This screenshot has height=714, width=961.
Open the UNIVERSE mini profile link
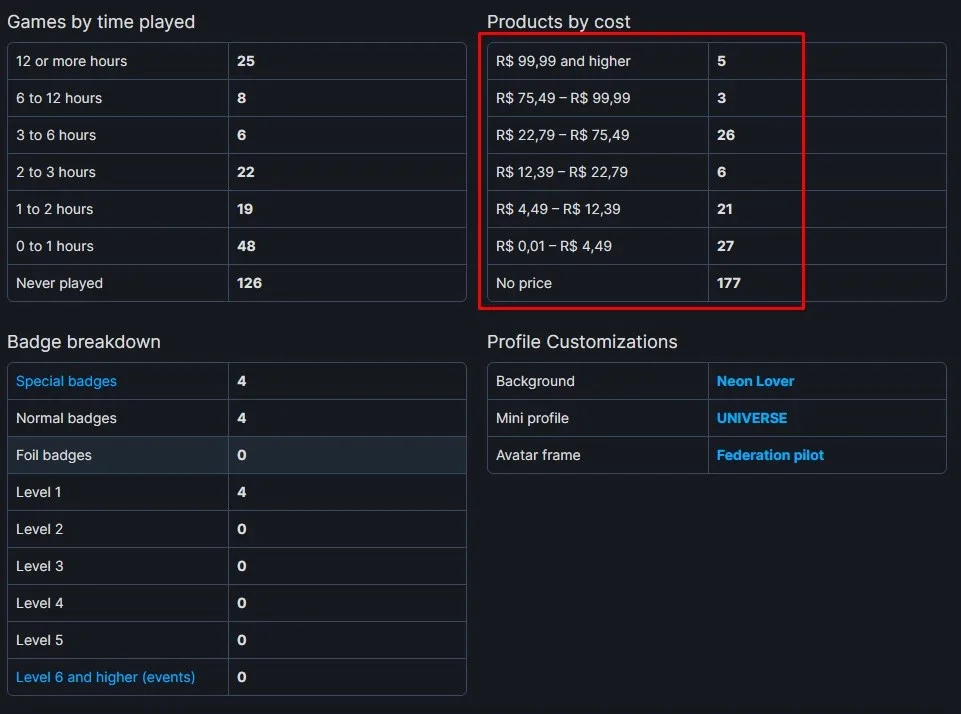[x=751, y=418]
